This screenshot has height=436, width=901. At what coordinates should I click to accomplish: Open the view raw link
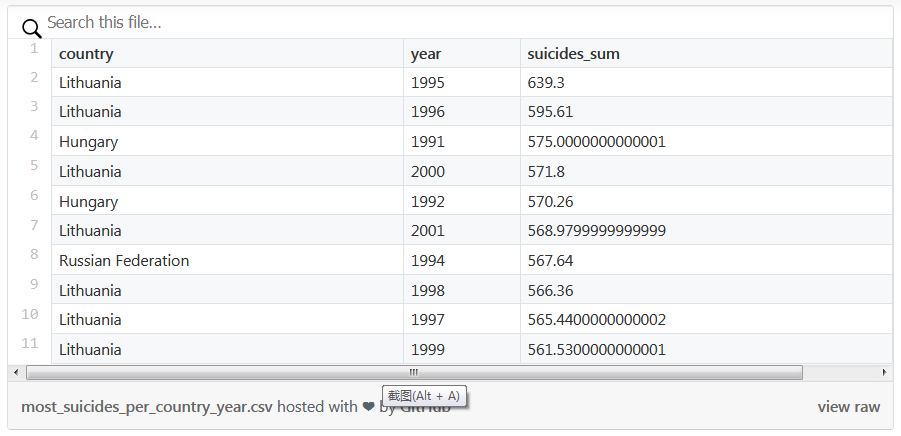click(848, 407)
